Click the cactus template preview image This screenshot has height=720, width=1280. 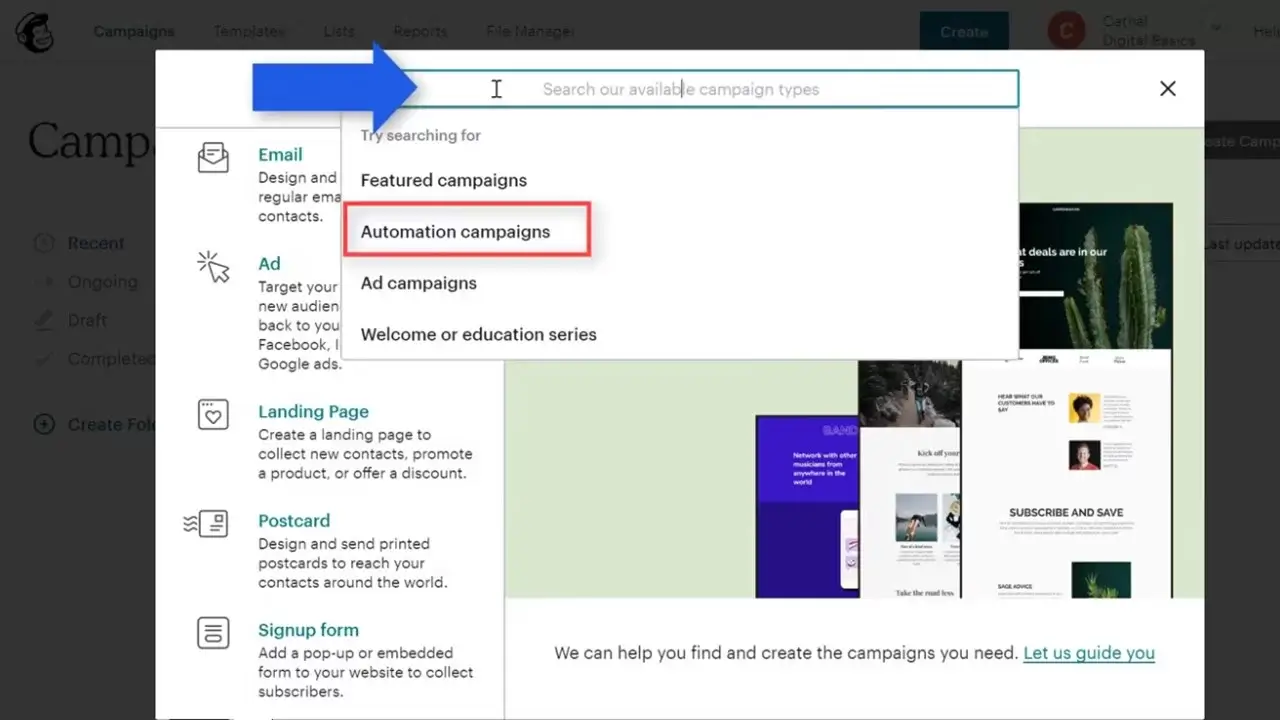(1097, 276)
